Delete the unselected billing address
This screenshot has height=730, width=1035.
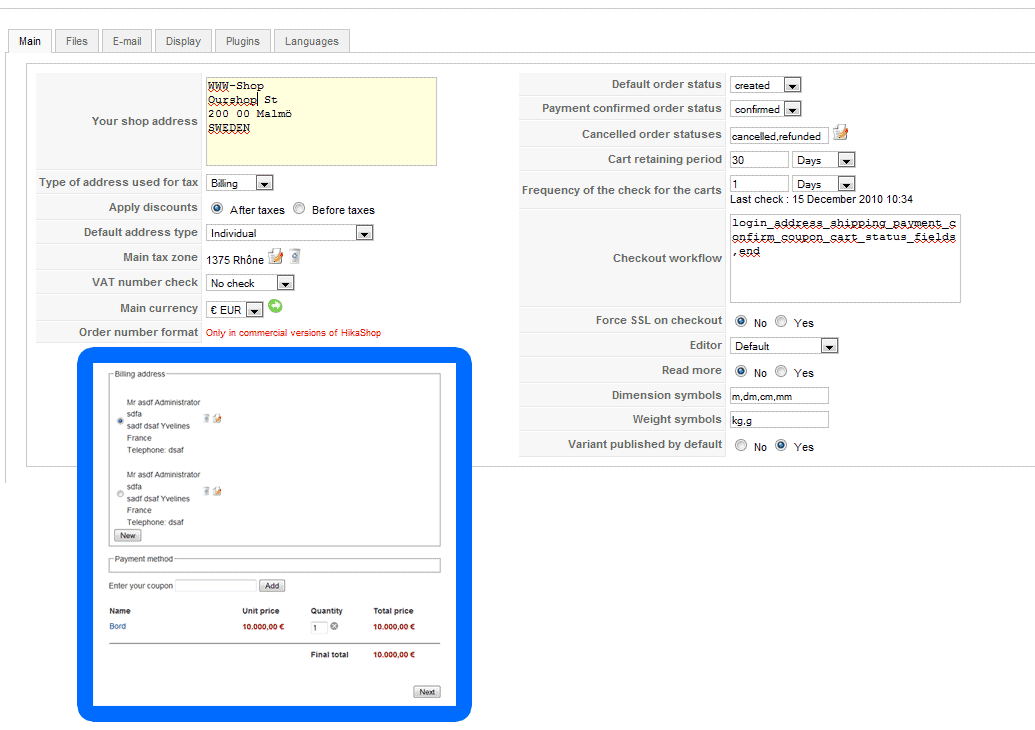point(206,491)
